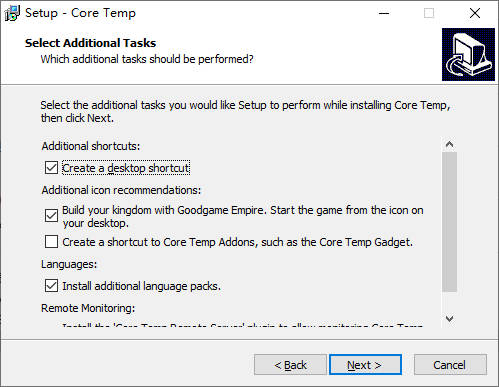This screenshot has height=387, width=499.
Task: Click the Setup installer icon in title bar
Action: [x=12, y=13]
